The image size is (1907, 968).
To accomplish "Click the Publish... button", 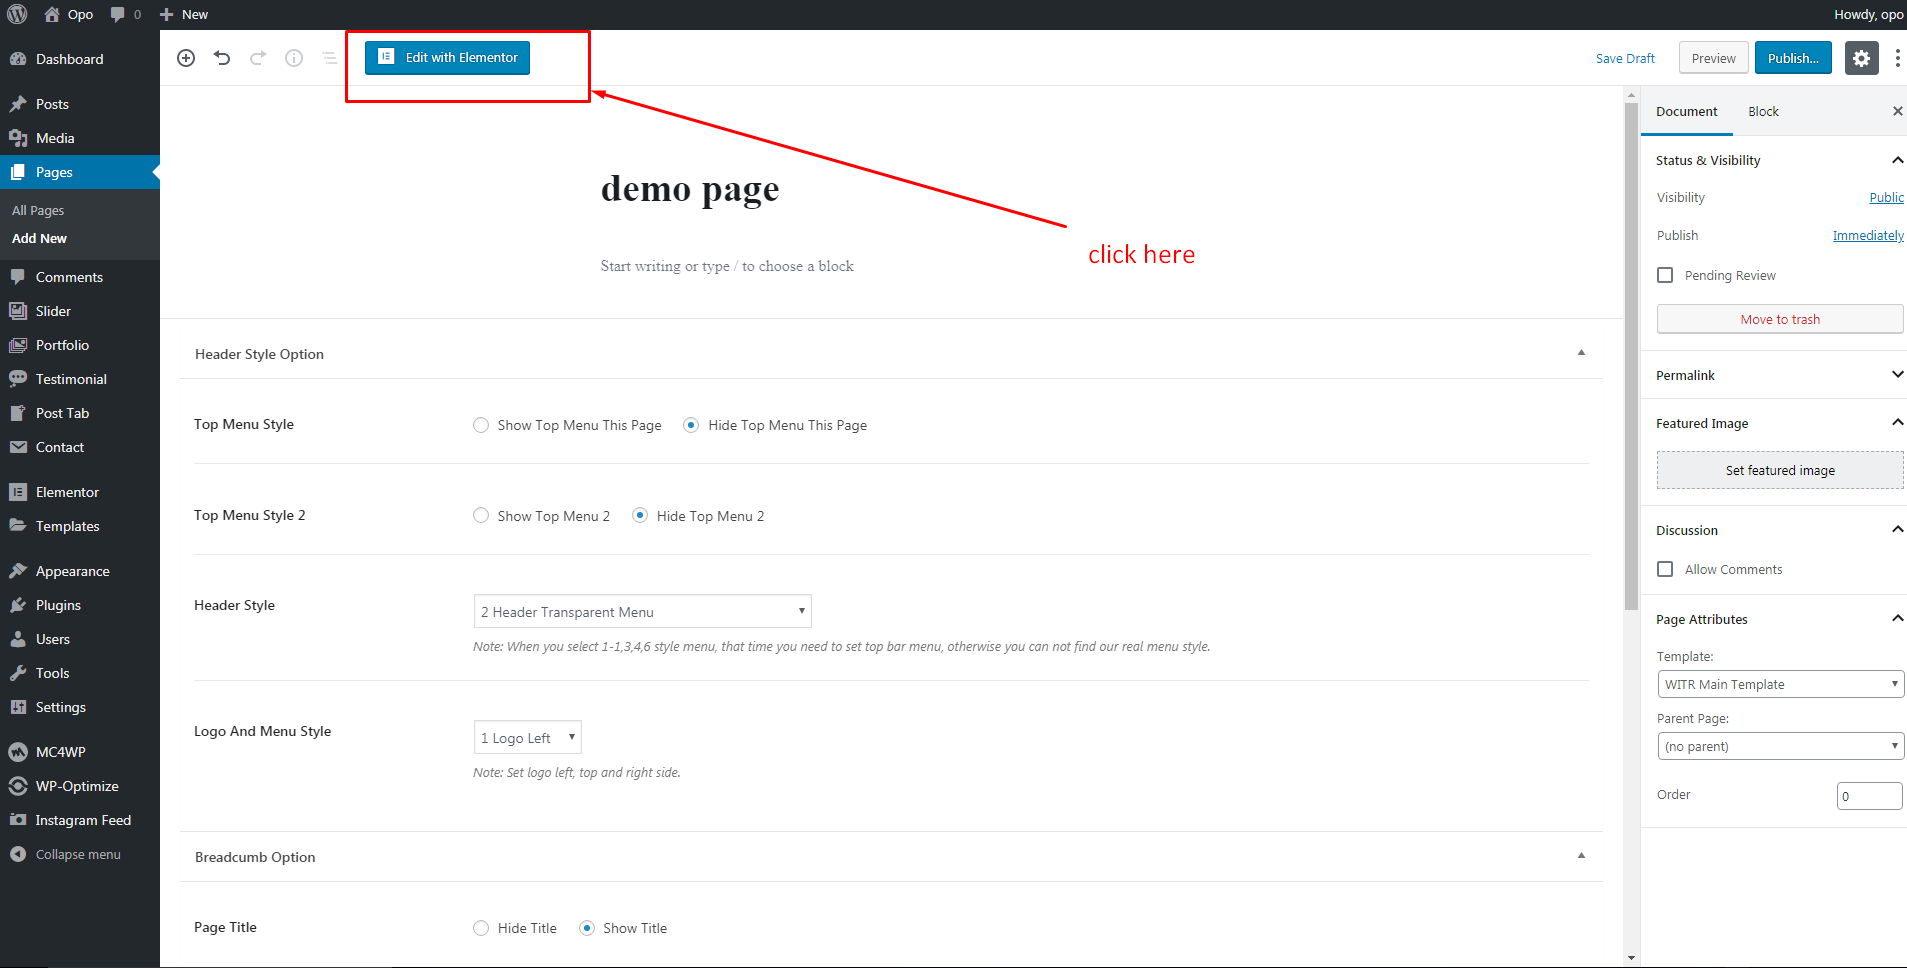I will [x=1793, y=58].
